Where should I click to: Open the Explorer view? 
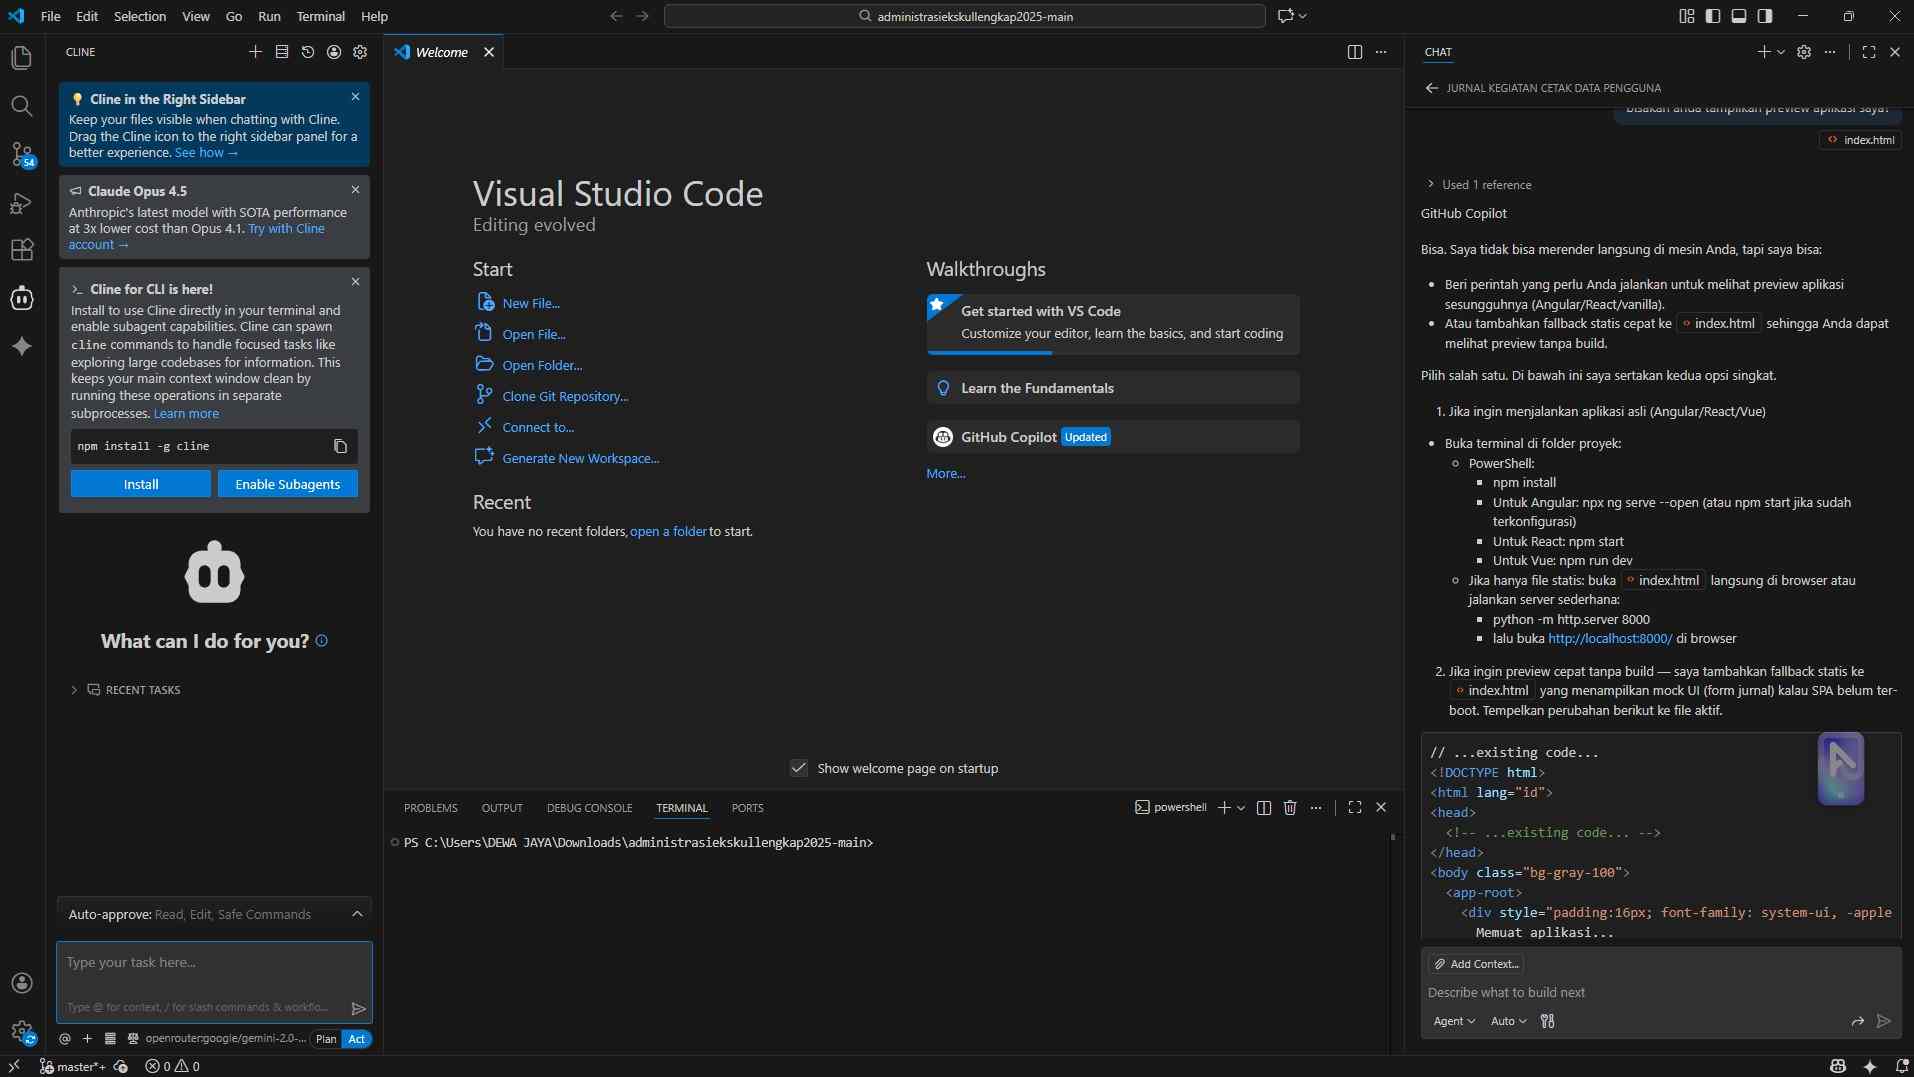(x=22, y=58)
